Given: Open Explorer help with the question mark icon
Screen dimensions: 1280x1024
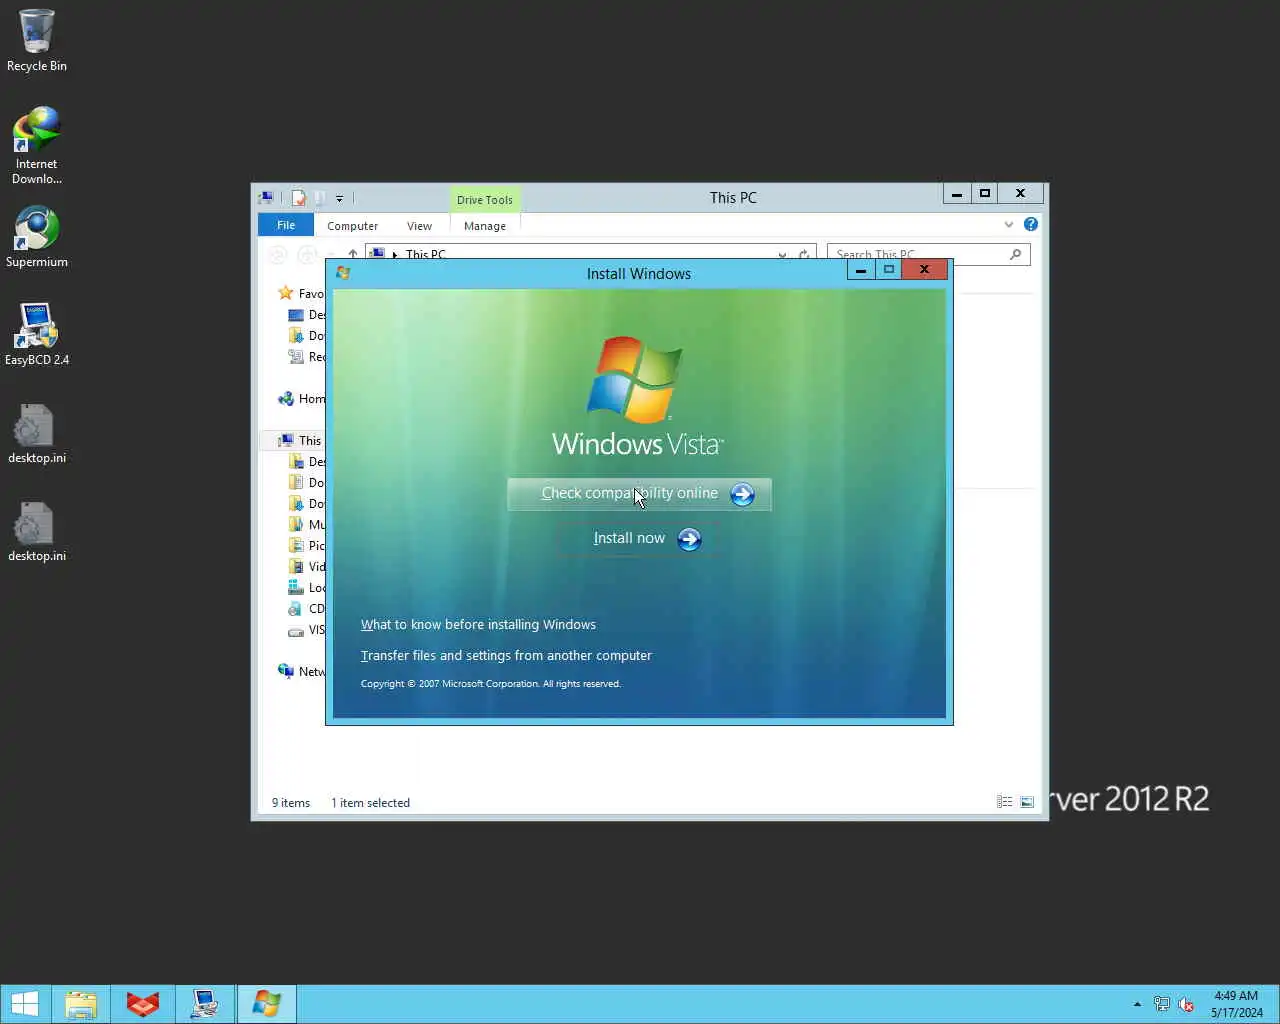Looking at the screenshot, I should 1031,224.
